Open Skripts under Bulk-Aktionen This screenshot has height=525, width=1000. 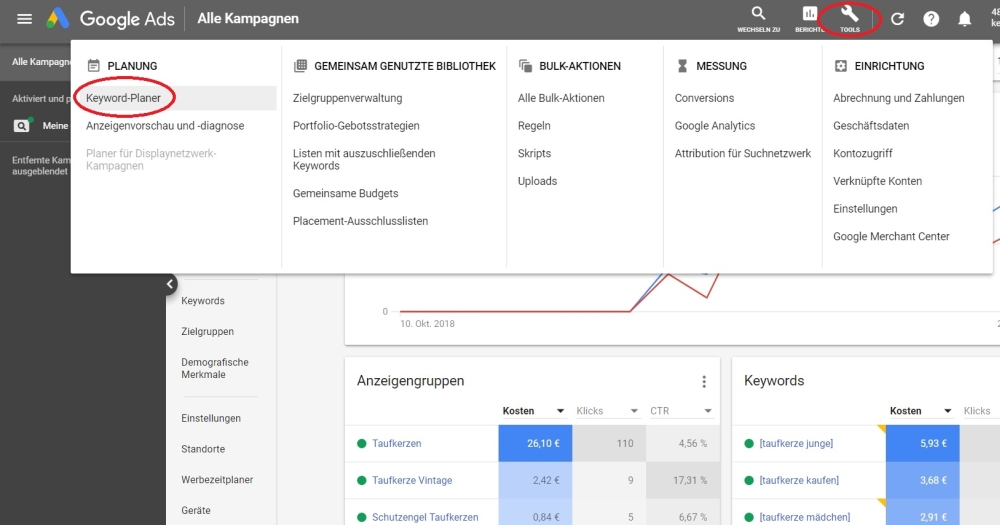[x=534, y=154]
